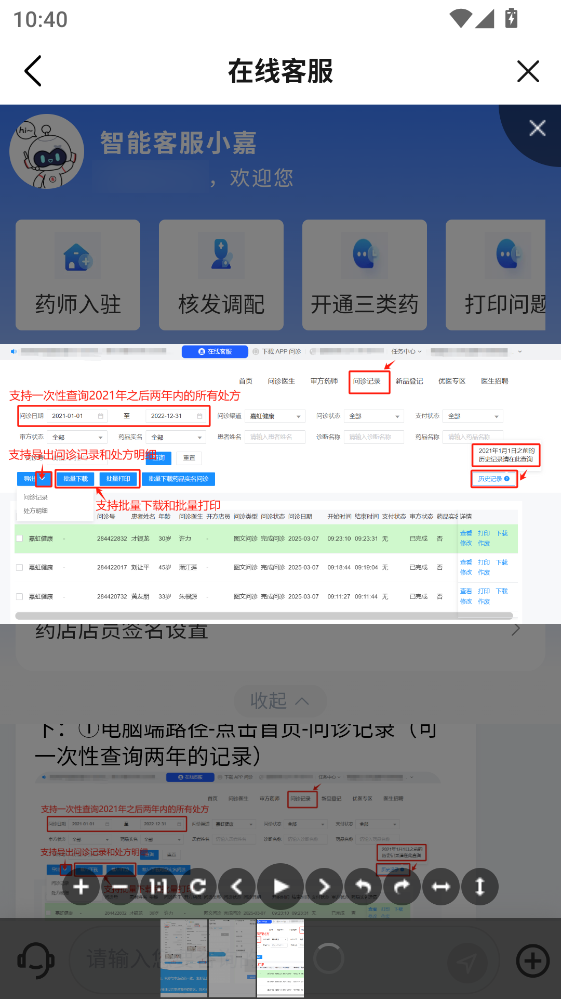Close the image viewer overlay

coord(537,129)
